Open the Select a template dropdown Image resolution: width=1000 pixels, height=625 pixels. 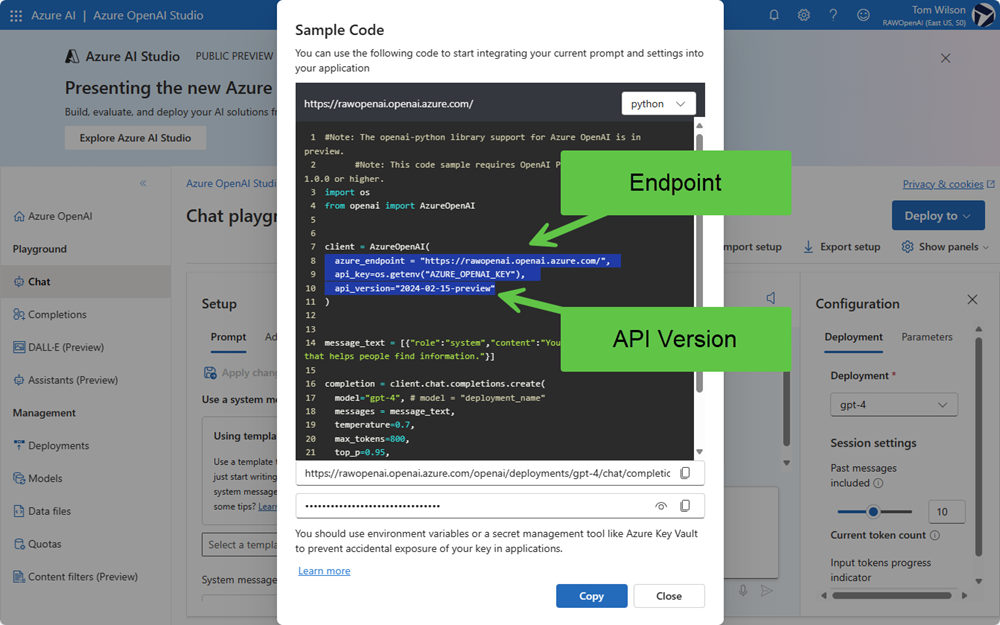tap(239, 545)
